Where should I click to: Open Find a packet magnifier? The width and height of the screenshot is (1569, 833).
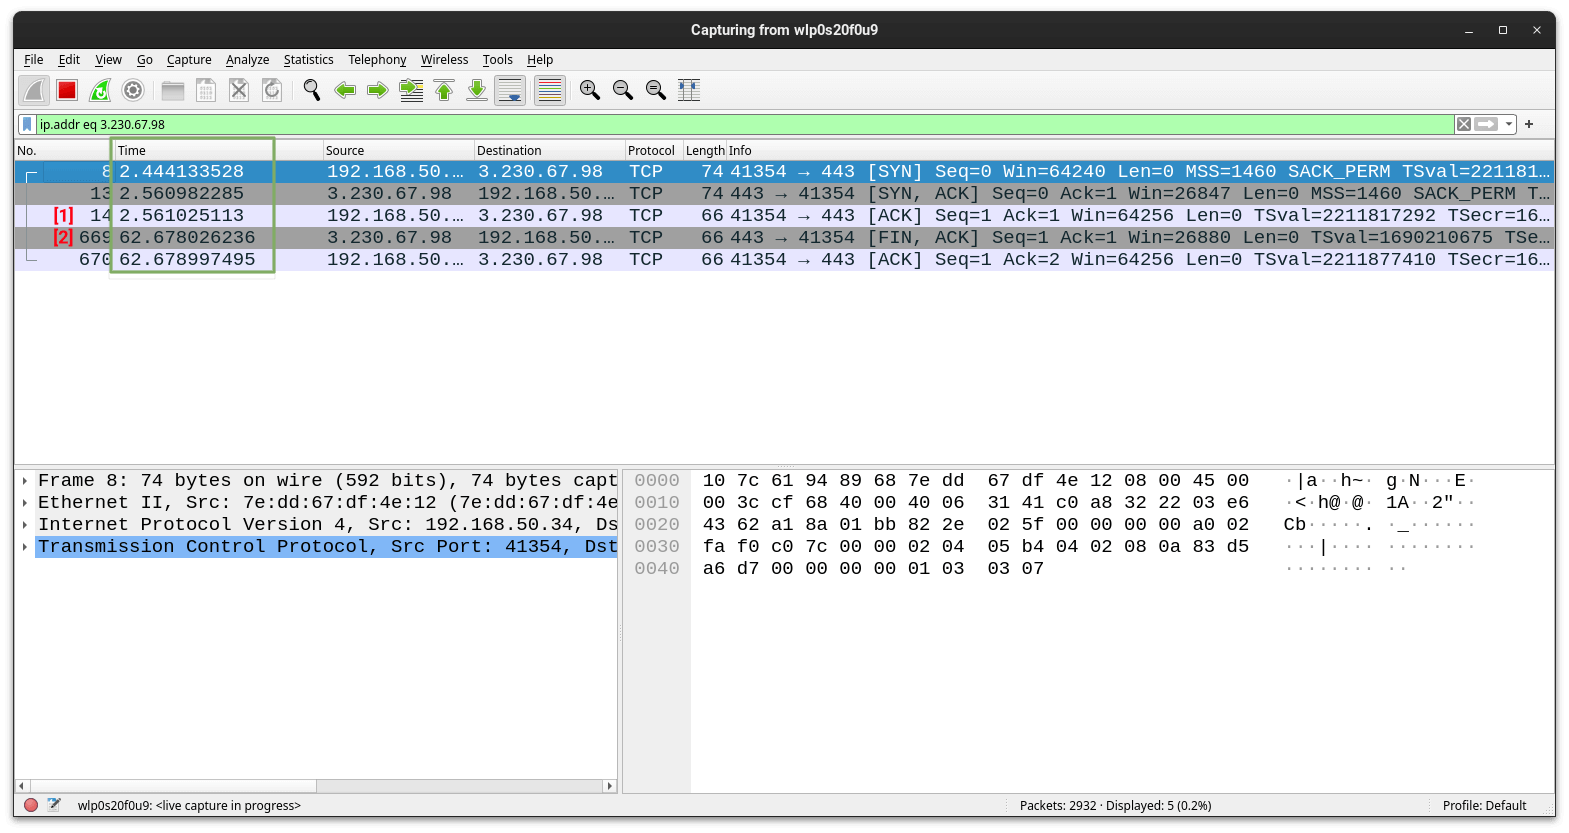312,90
